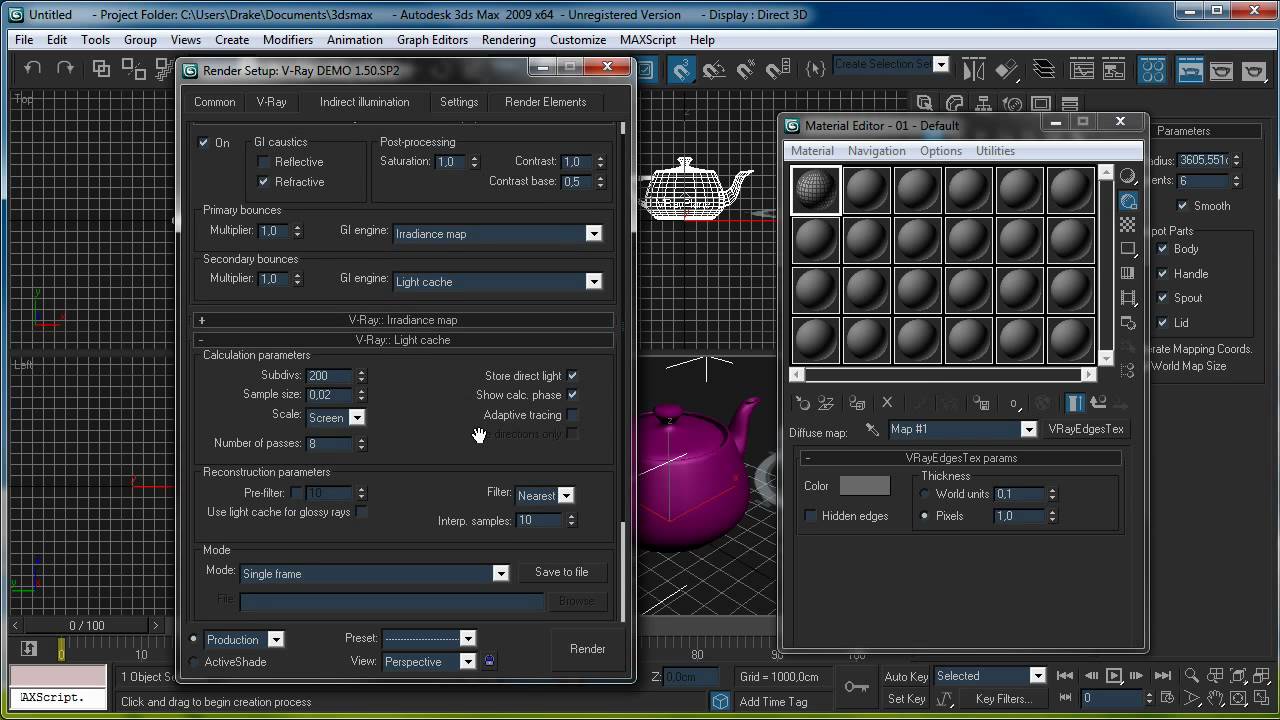Open Material Editor Utilities menu
Viewport: 1280px width, 720px height.
[995, 151]
